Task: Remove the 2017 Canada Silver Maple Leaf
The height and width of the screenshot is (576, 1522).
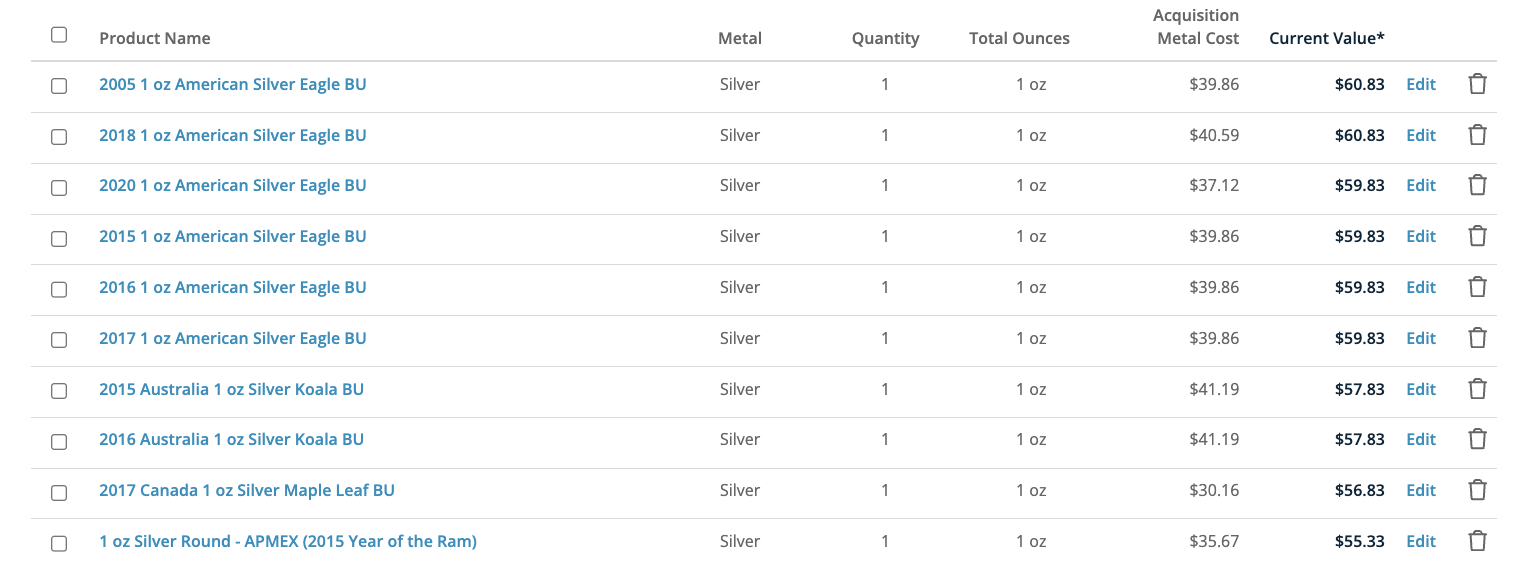Action: click(x=1477, y=490)
